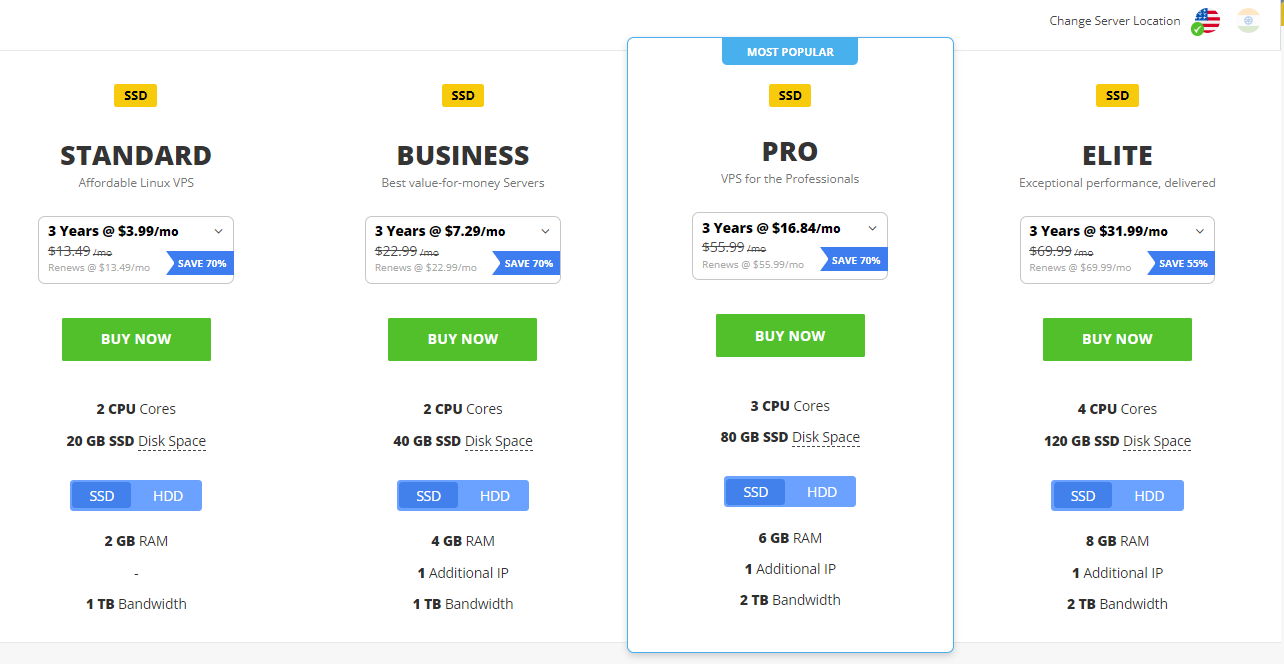Click the MOST POPULAR badge on PRO
Viewport: 1284px width, 664px height.
pos(790,52)
